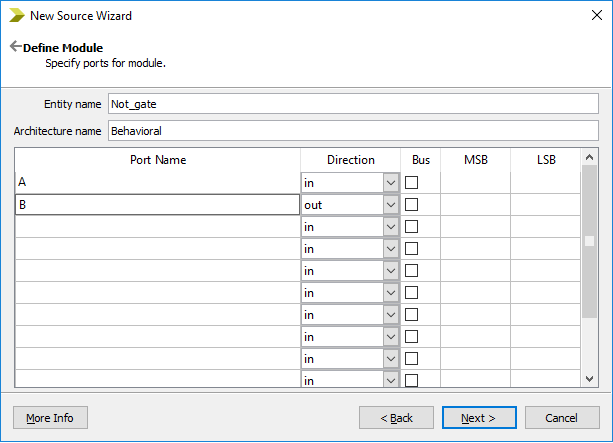Open Direction dropdown for port A
This screenshot has height=443, width=613.
coord(390,183)
